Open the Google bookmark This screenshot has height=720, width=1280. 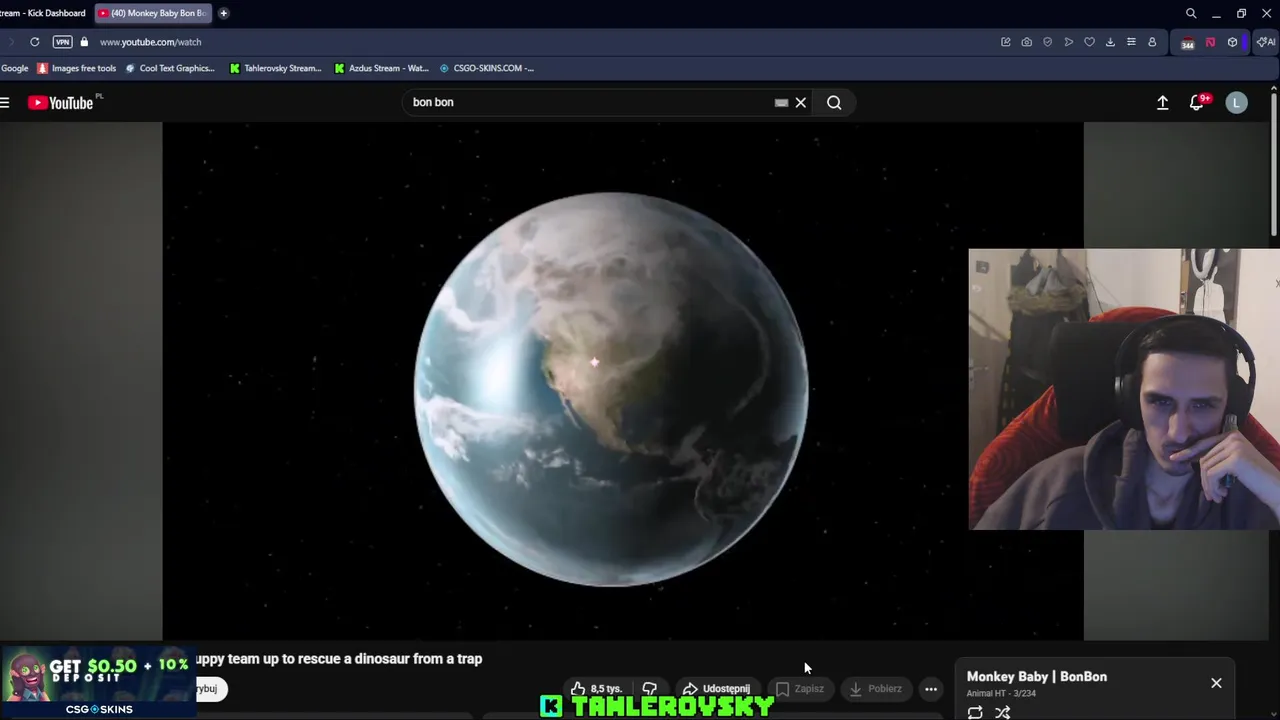coord(15,68)
